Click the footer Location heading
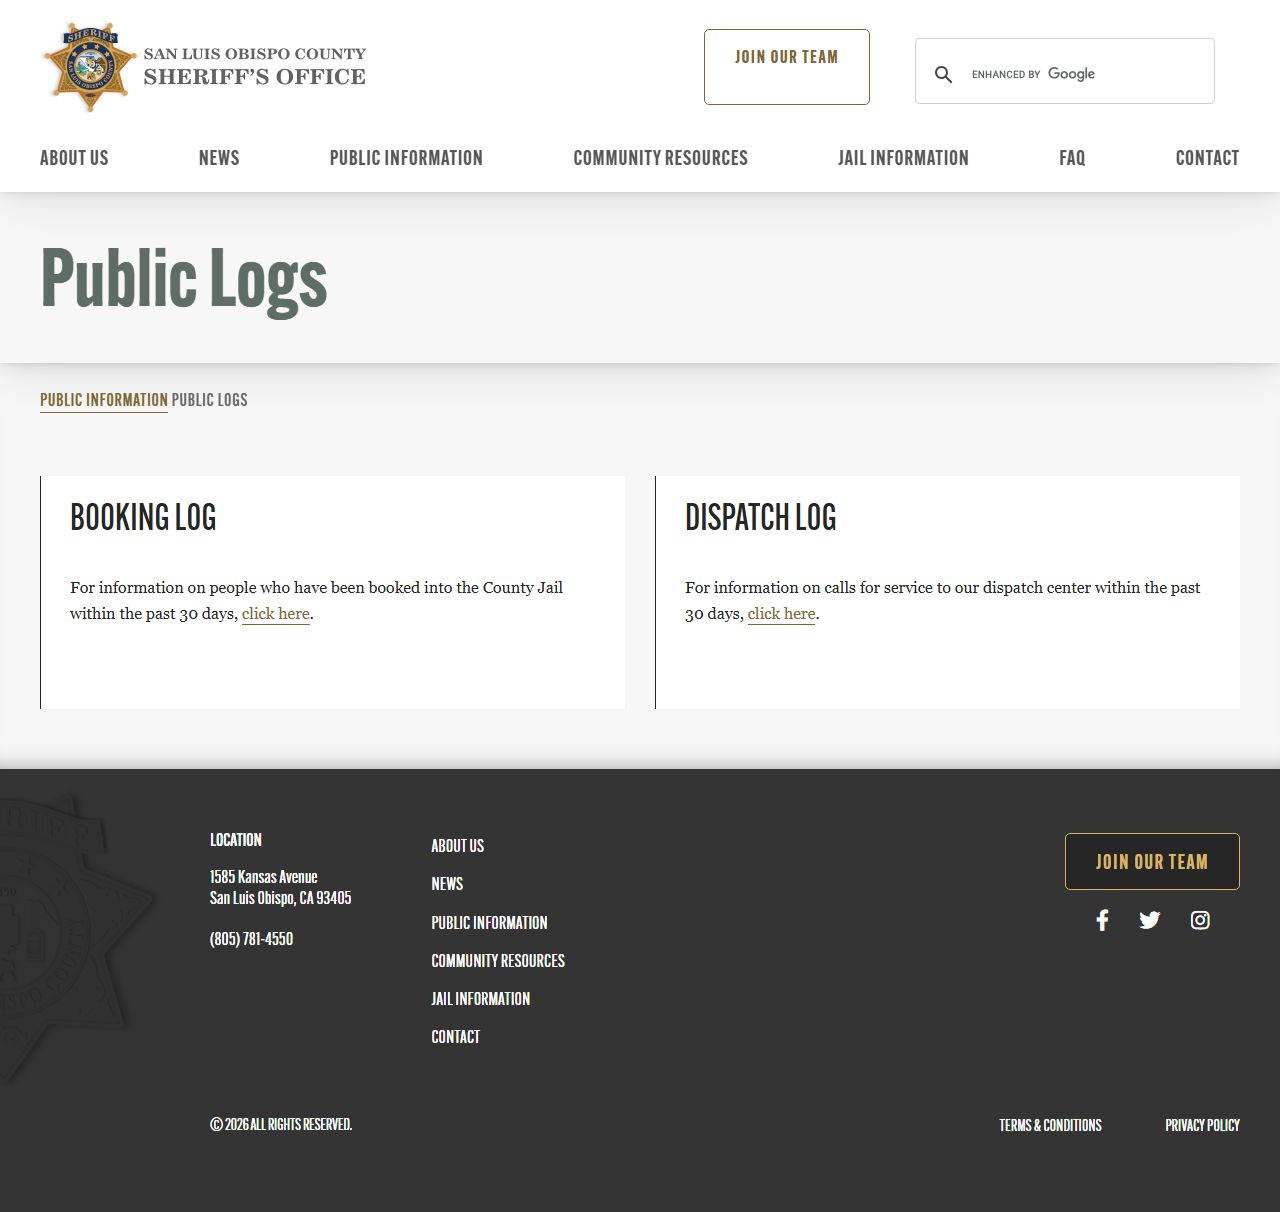This screenshot has height=1212, width=1280. [x=235, y=840]
